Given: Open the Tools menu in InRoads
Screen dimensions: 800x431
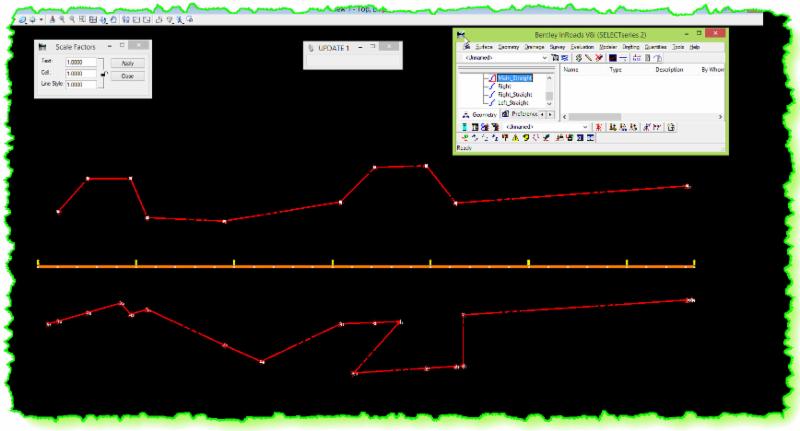Looking at the screenshot, I should click(678, 47).
